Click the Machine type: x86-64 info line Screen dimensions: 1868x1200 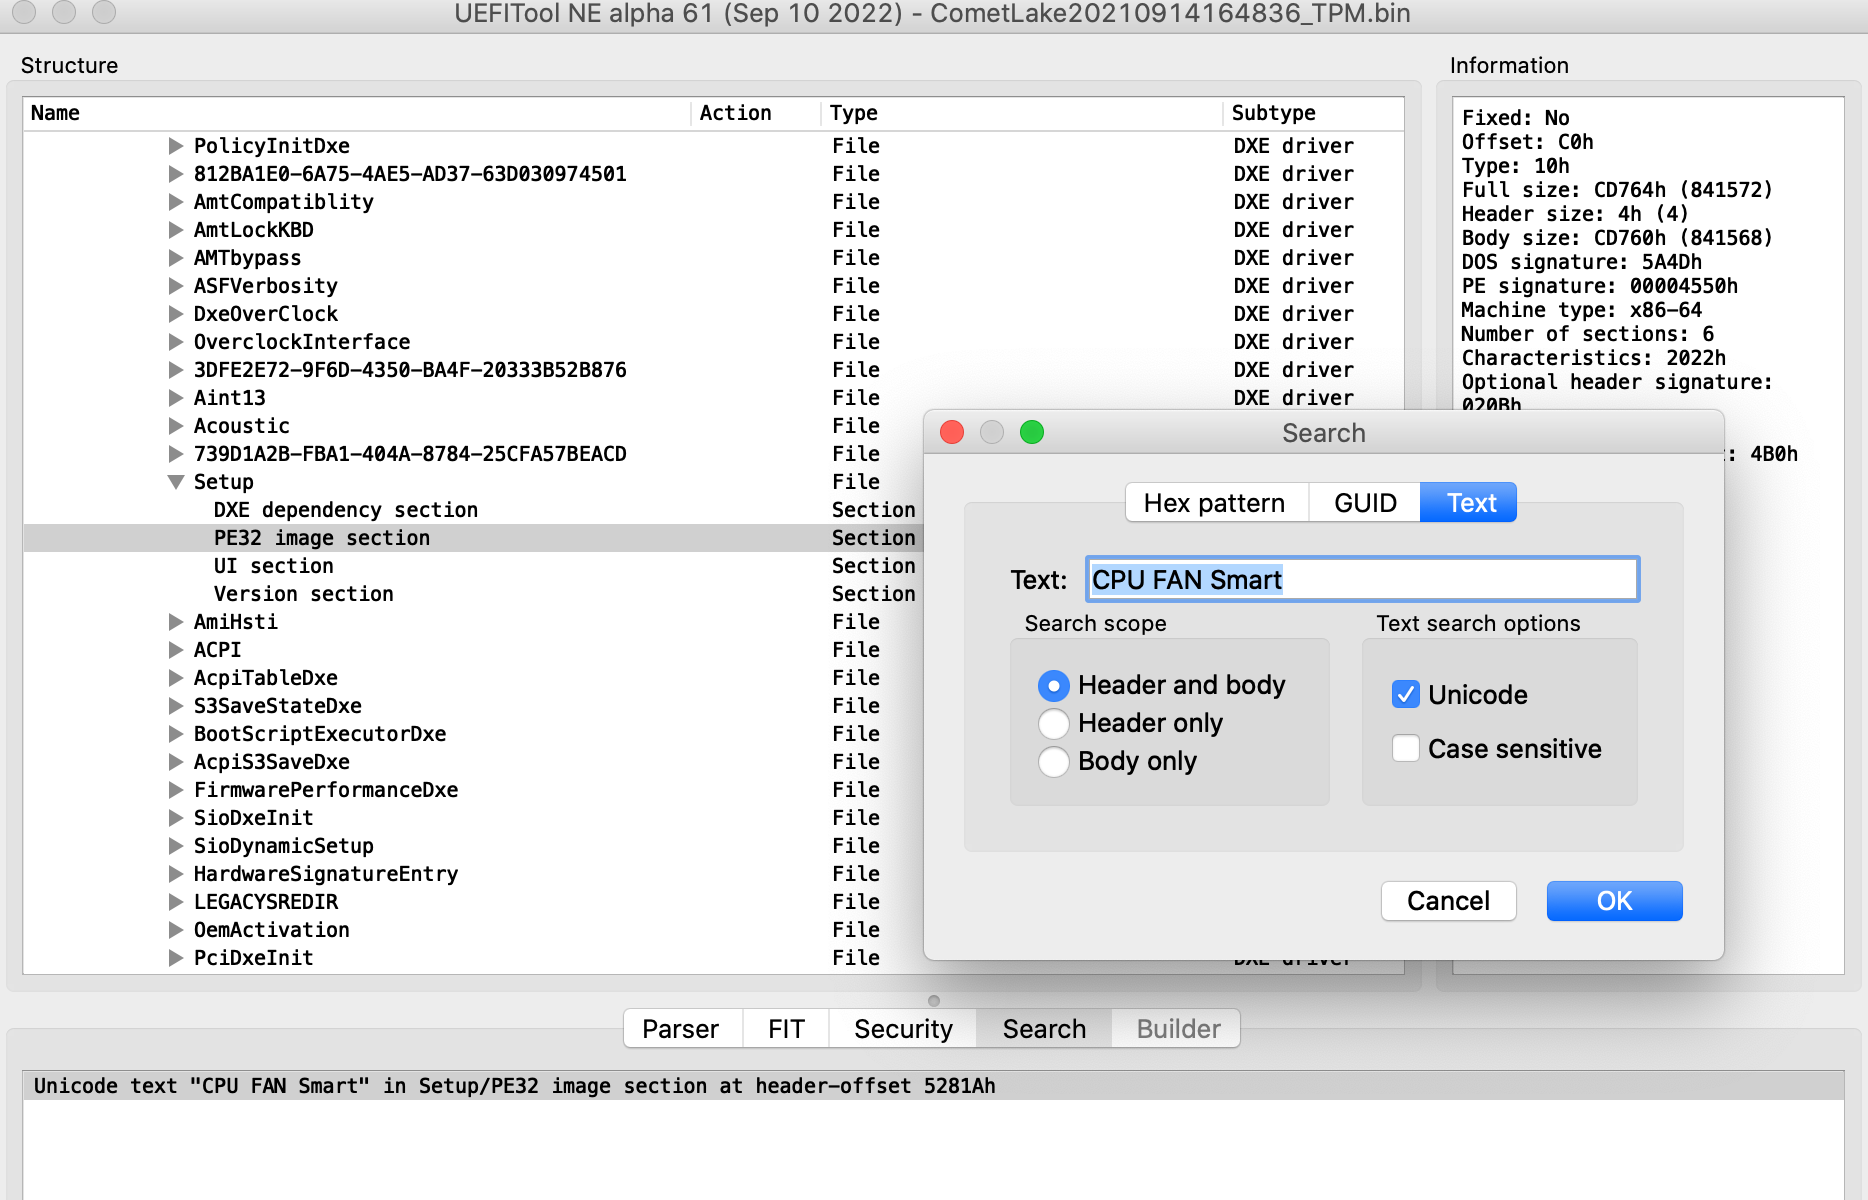tap(1581, 310)
